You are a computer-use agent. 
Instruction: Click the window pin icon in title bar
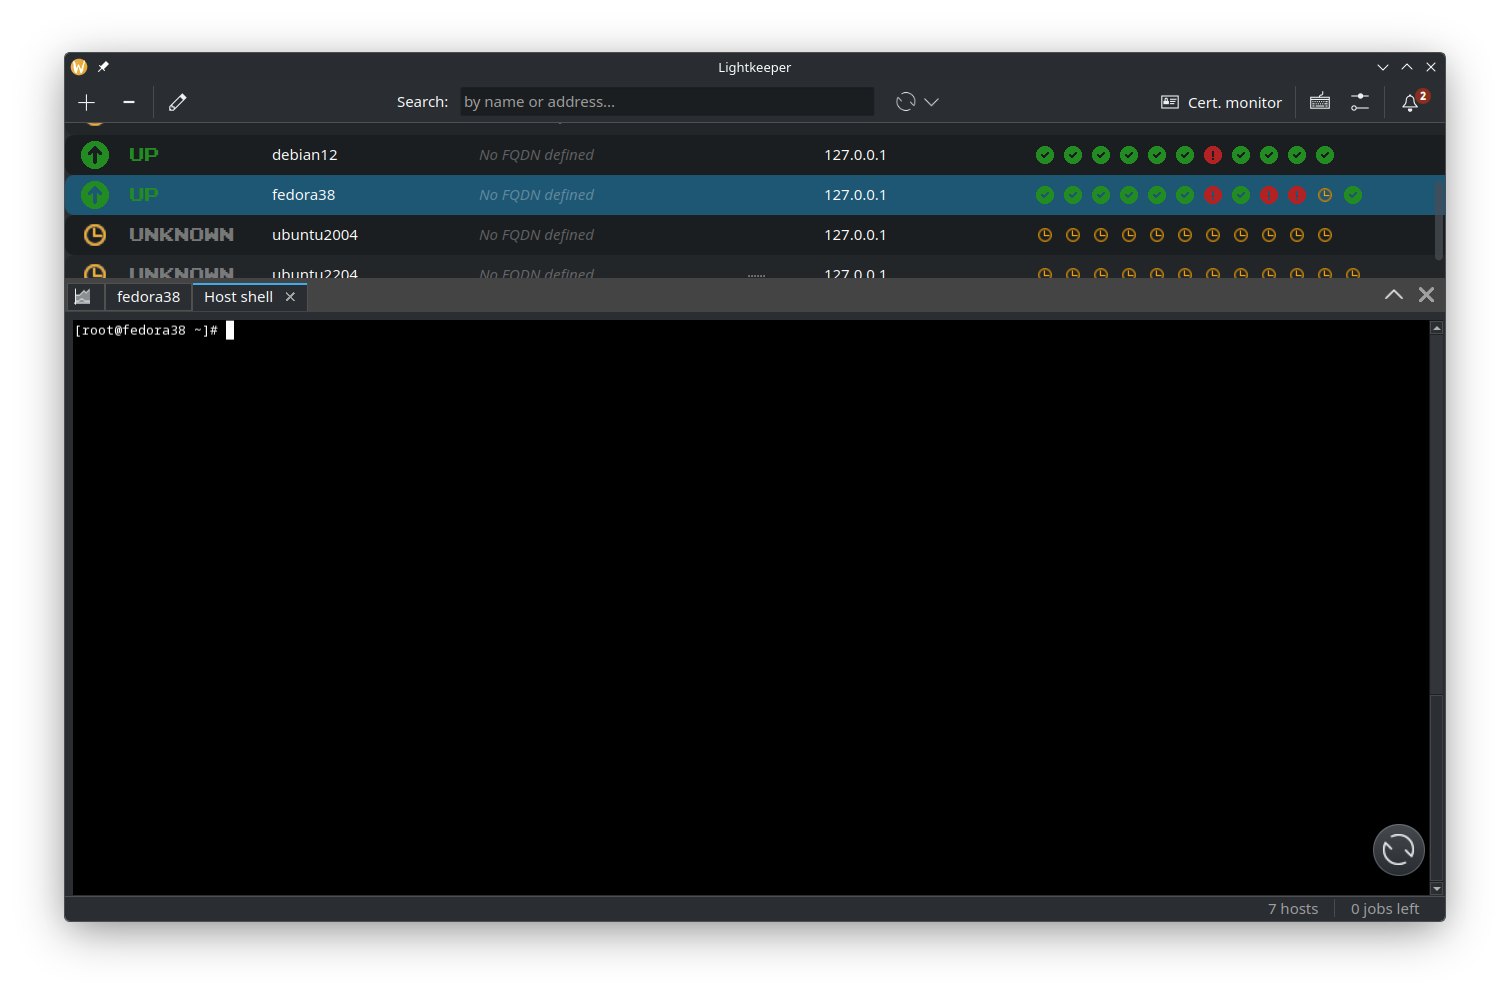pyautogui.click(x=103, y=67)
